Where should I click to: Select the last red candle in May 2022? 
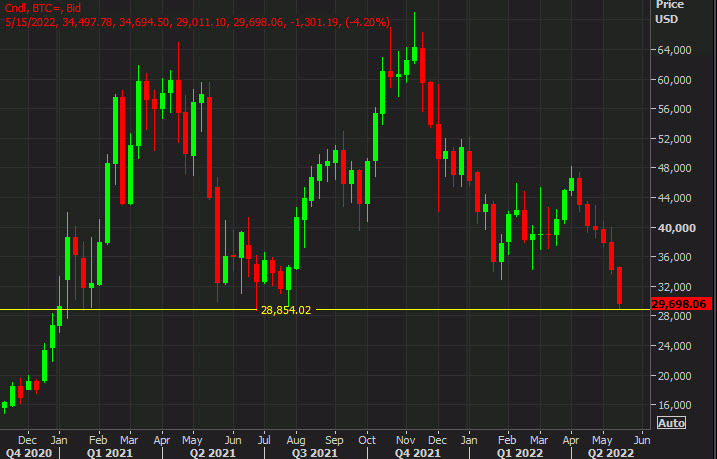point(620,287)
